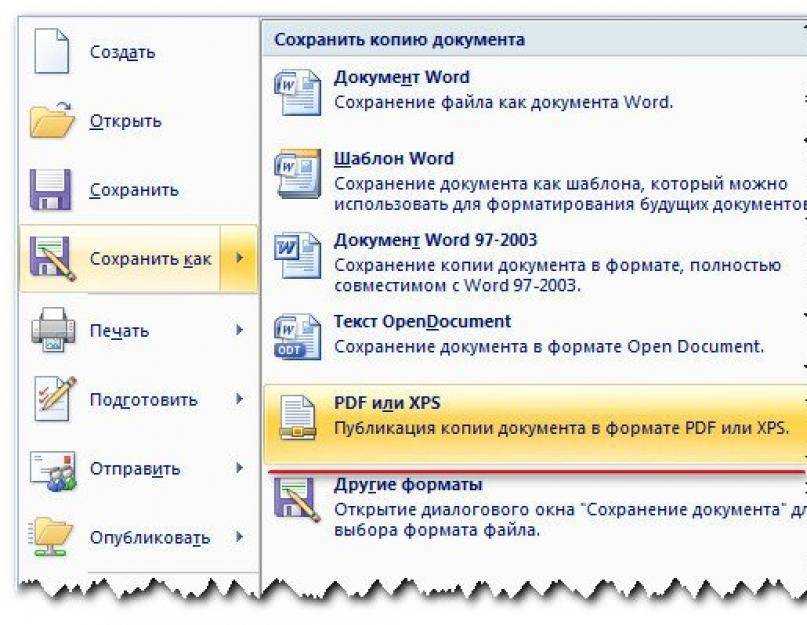Viewport: 807px width, 625px height.
Task: Click the envelope people icon beside Отправить
Action: (x=53, y=470)
